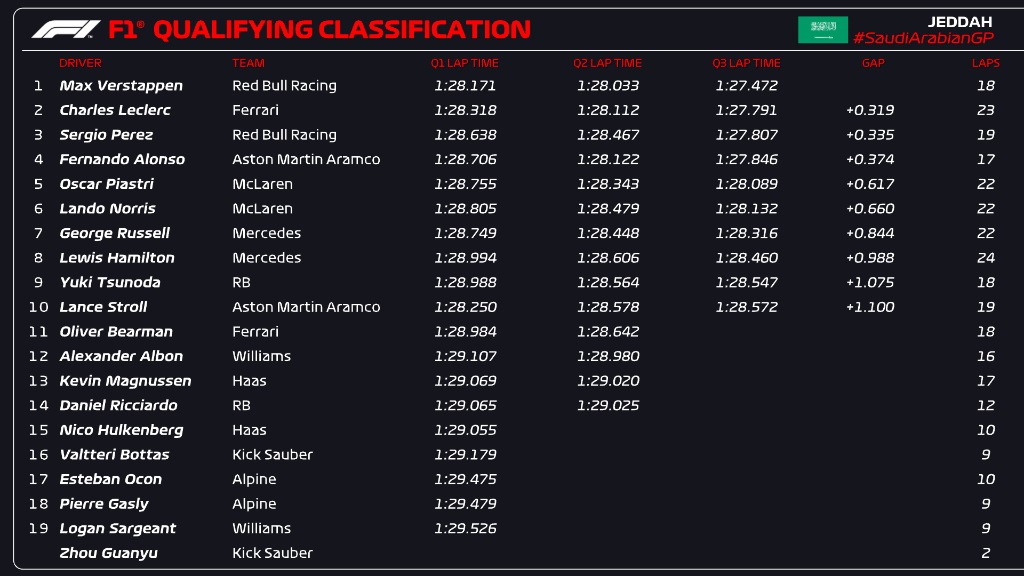Select the TEAM column header
Screen dimensions: 1024x576
248,63
